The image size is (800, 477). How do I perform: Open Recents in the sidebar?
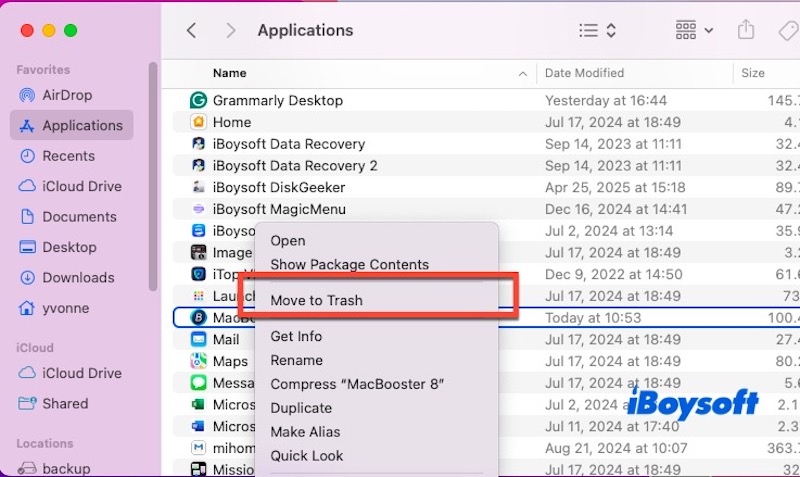pyautogui.click(x=68, y=156)
